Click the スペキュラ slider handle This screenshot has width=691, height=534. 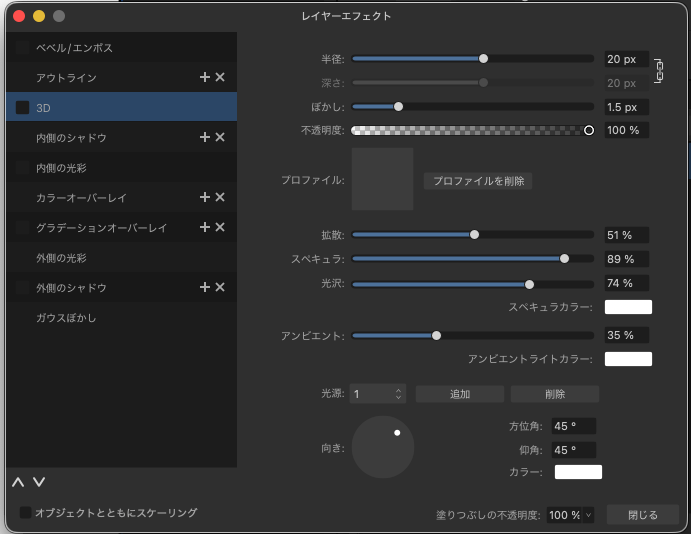click(565, 259)
